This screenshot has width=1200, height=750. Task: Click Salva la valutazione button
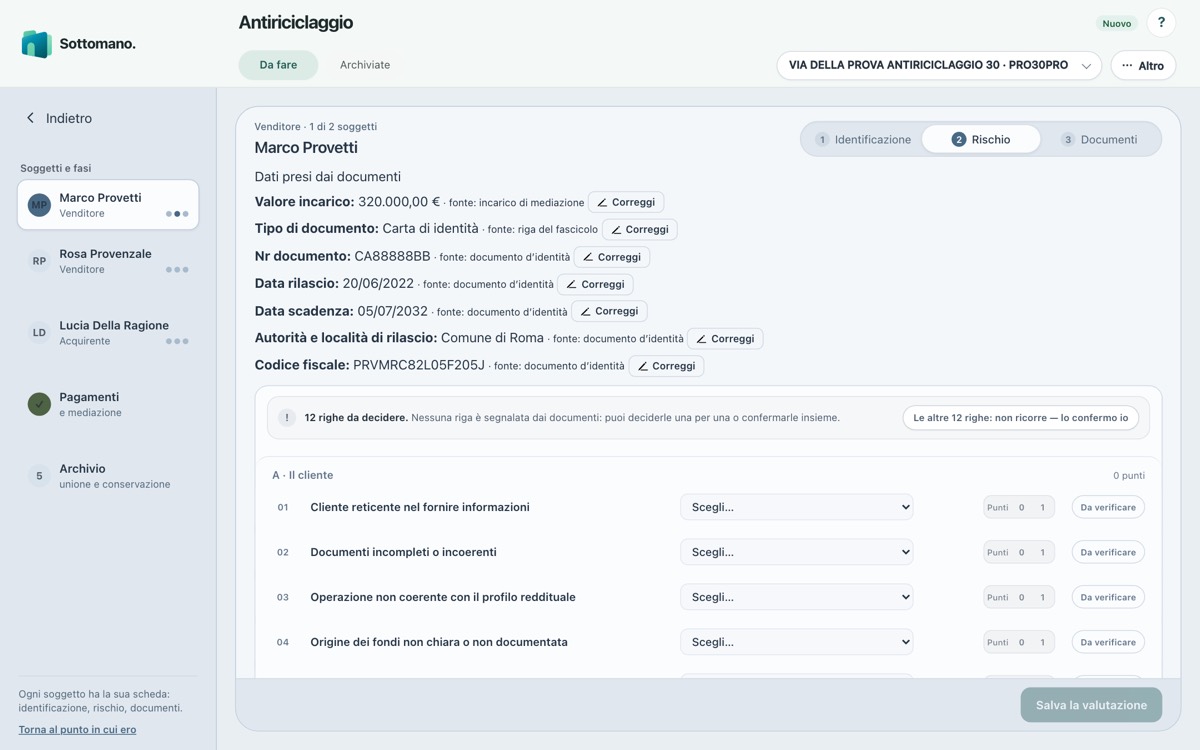coord(1091,705)
